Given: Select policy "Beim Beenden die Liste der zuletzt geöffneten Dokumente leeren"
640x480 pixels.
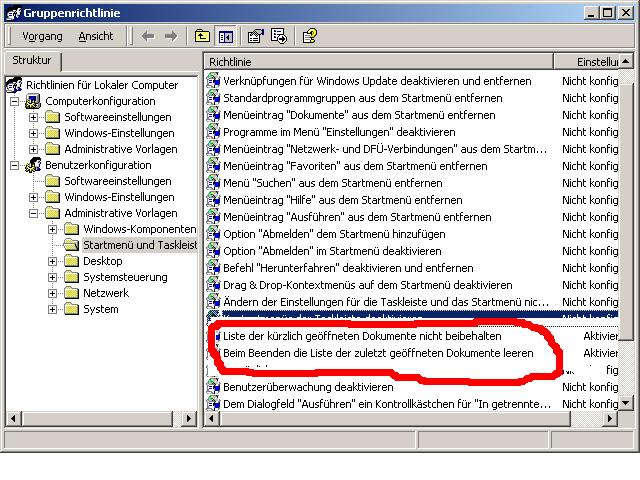Looking at the screenshot, I should click(378, 353).
